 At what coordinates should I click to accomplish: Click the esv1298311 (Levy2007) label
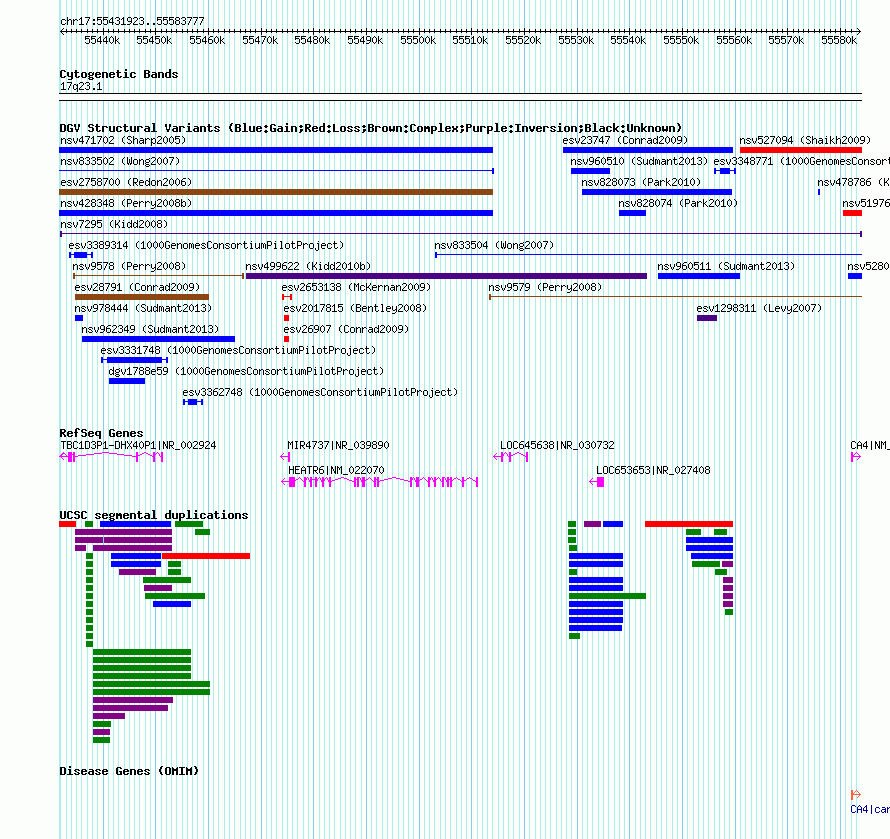click(759, 308)
